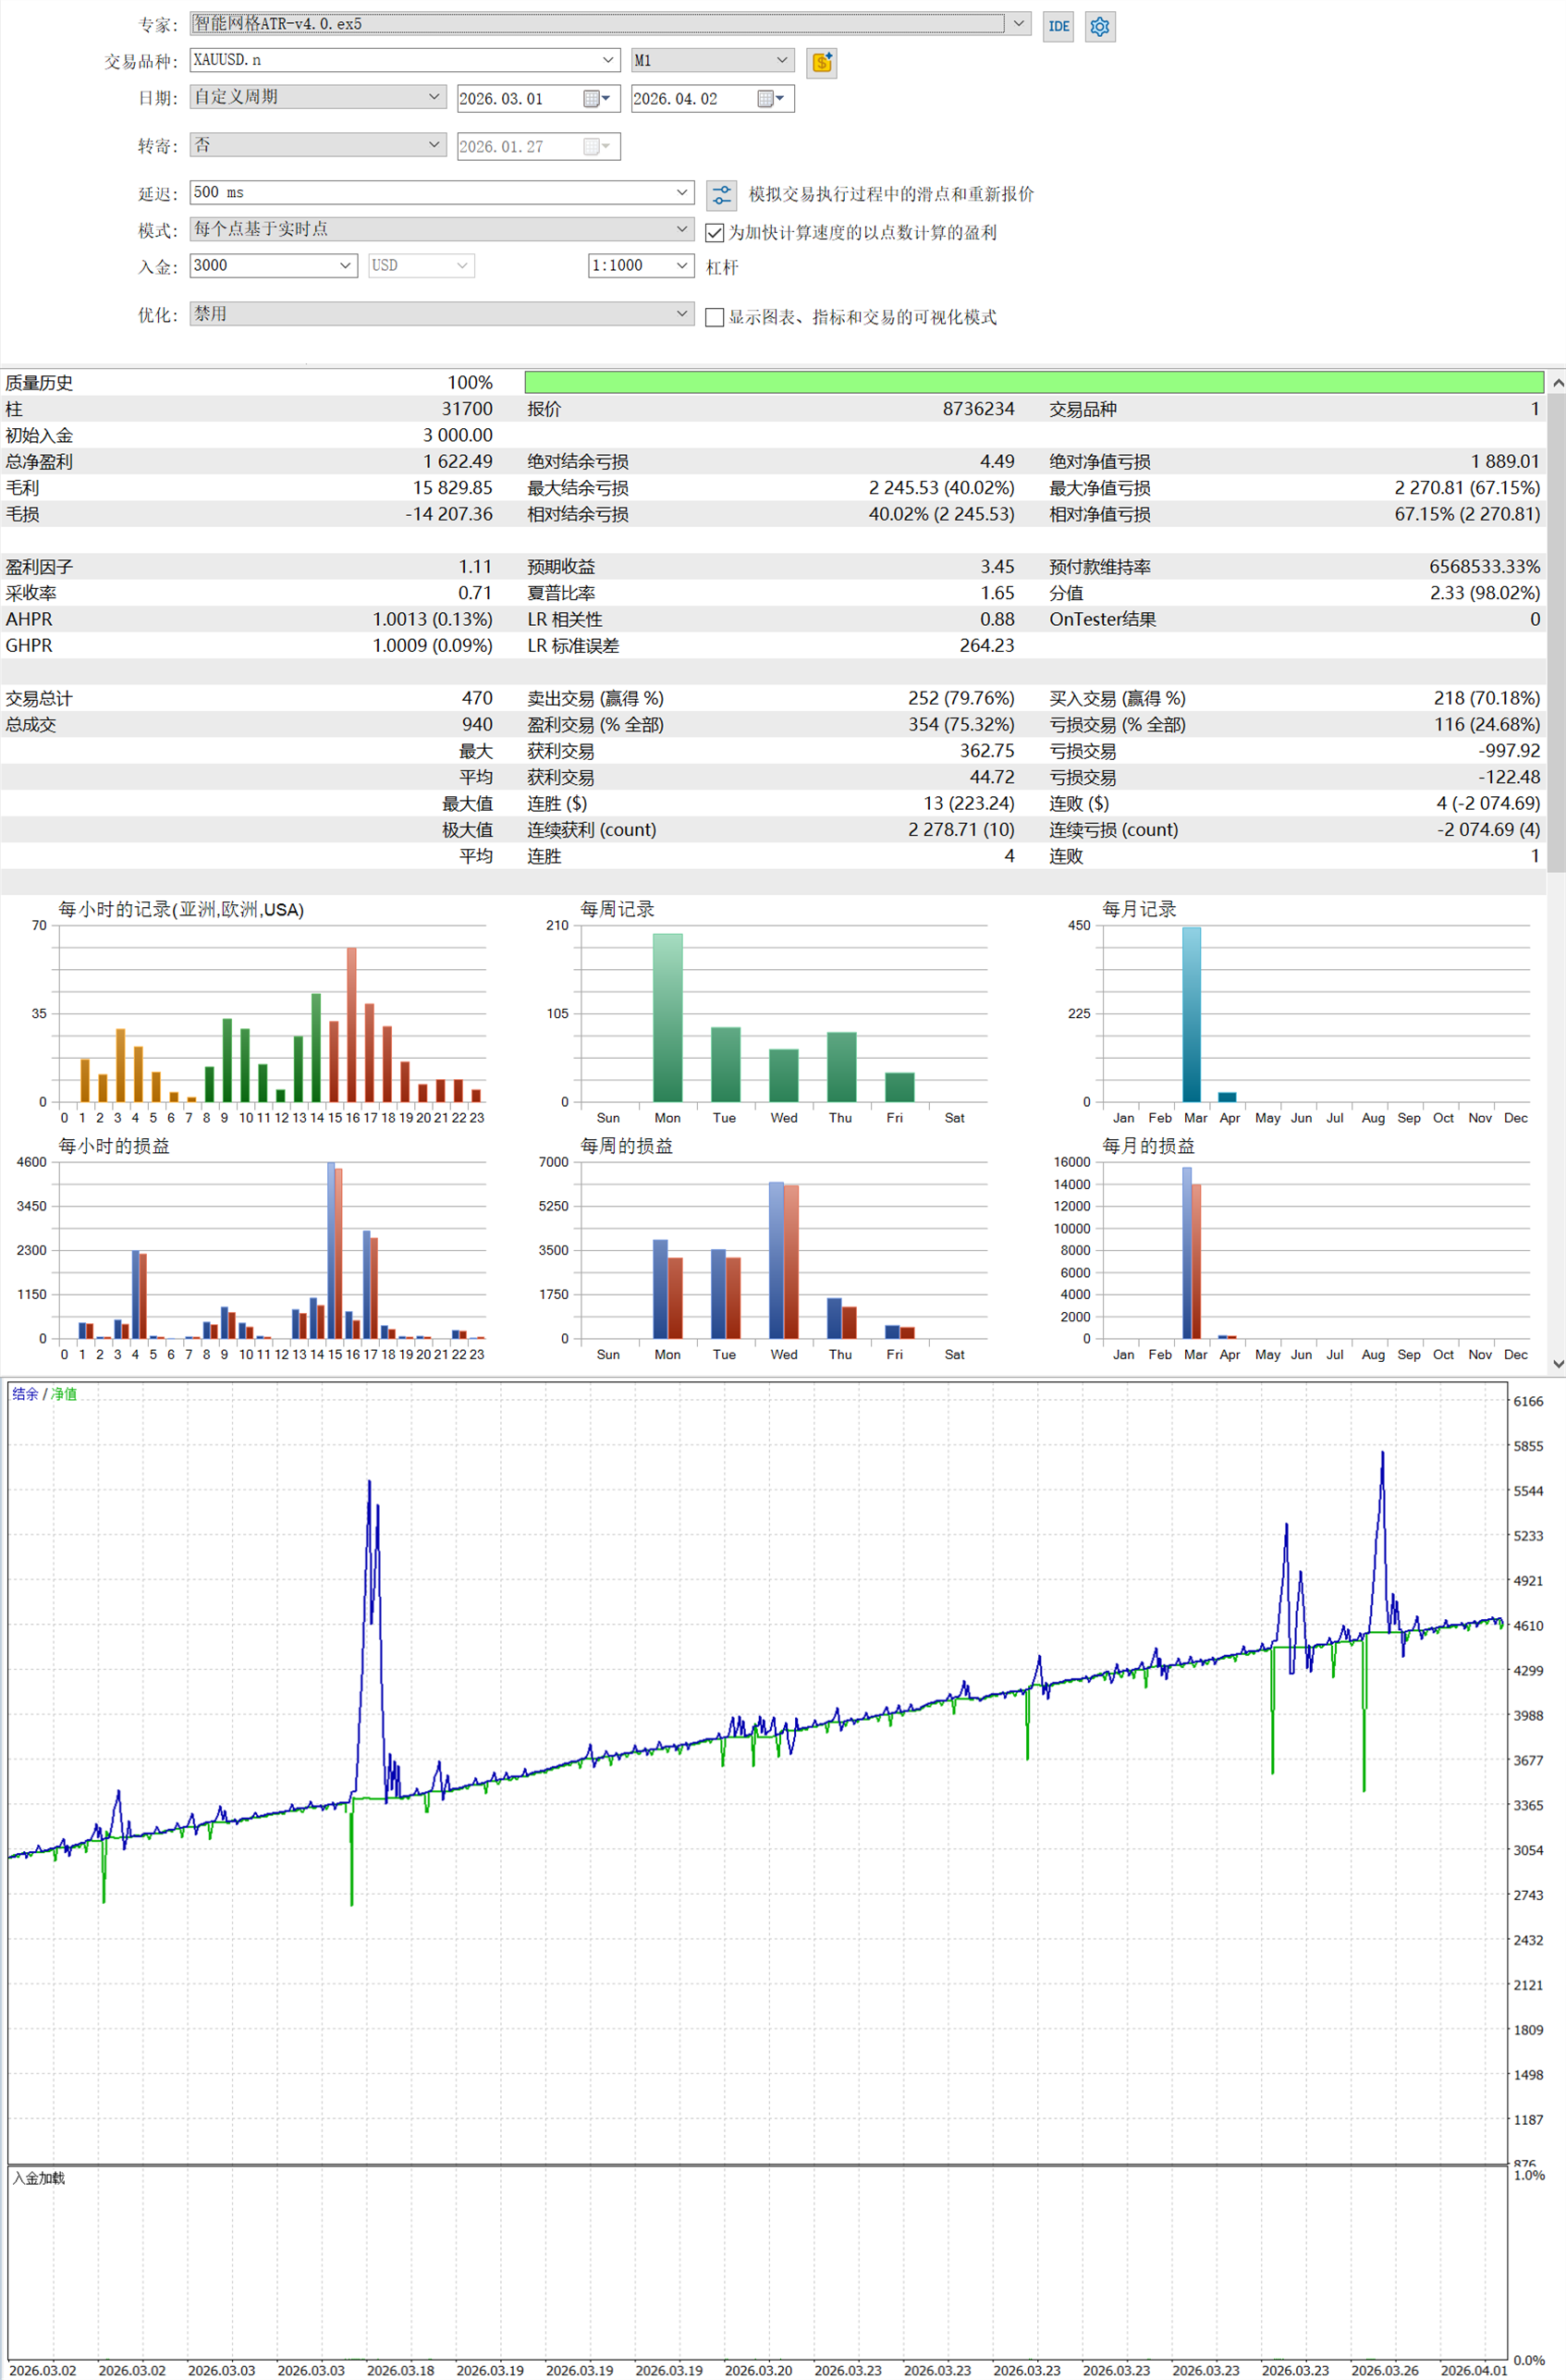The width and height of the screenshot is (1566, 2380).
Task: Open the 转寄 forward dropdown showing 否
Action: [434, 145]
